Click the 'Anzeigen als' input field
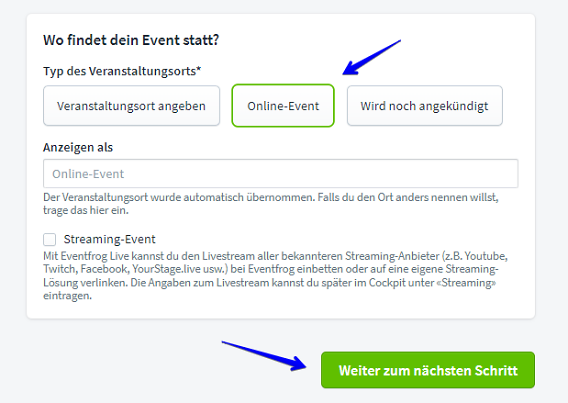Screen dimensions: 568x403 [x=280, y=174]
